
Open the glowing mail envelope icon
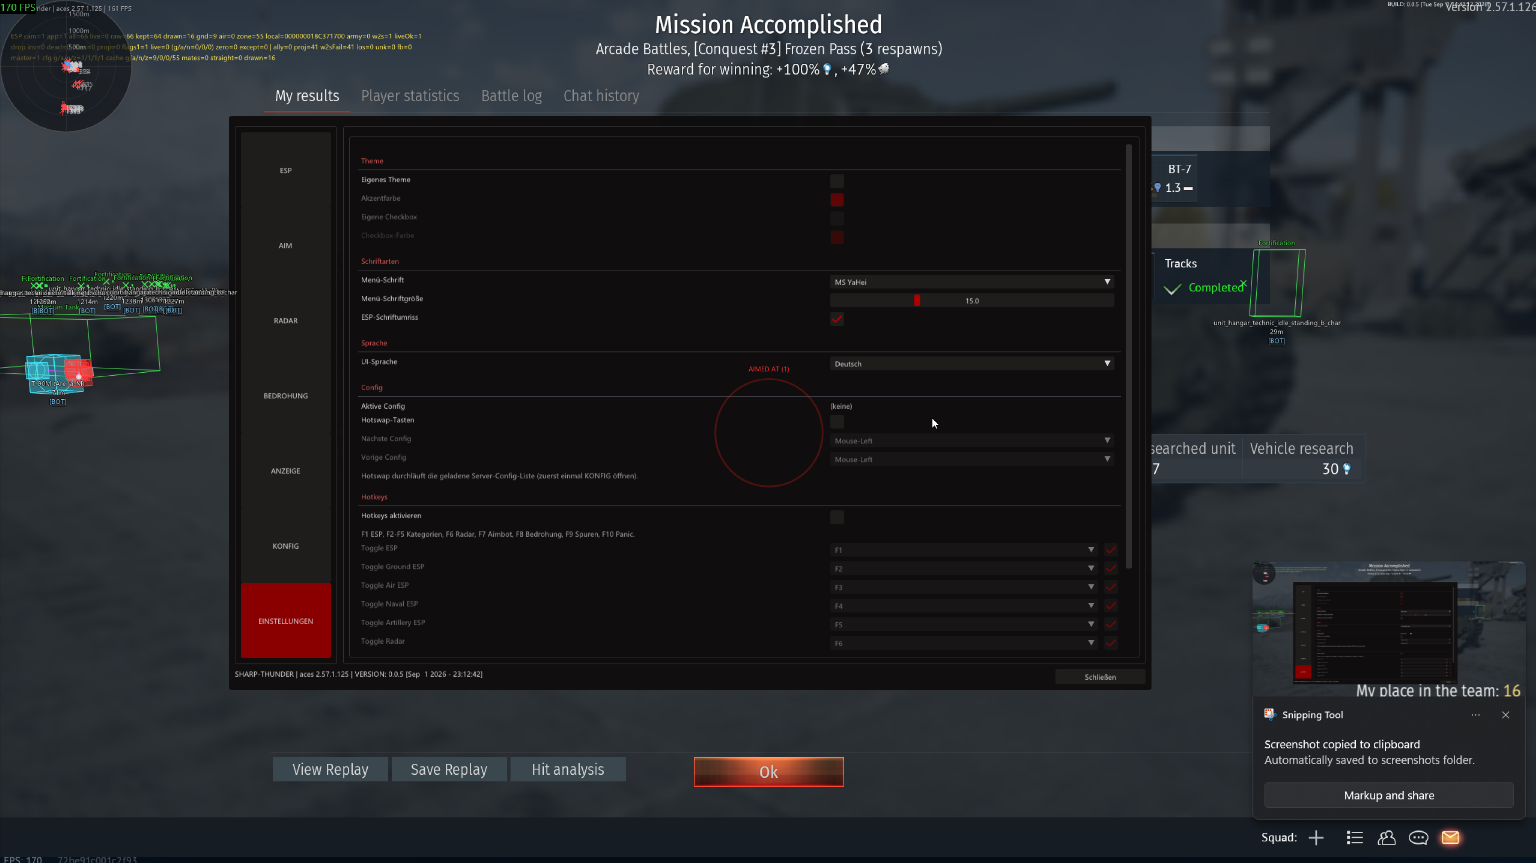[1450, 838]
